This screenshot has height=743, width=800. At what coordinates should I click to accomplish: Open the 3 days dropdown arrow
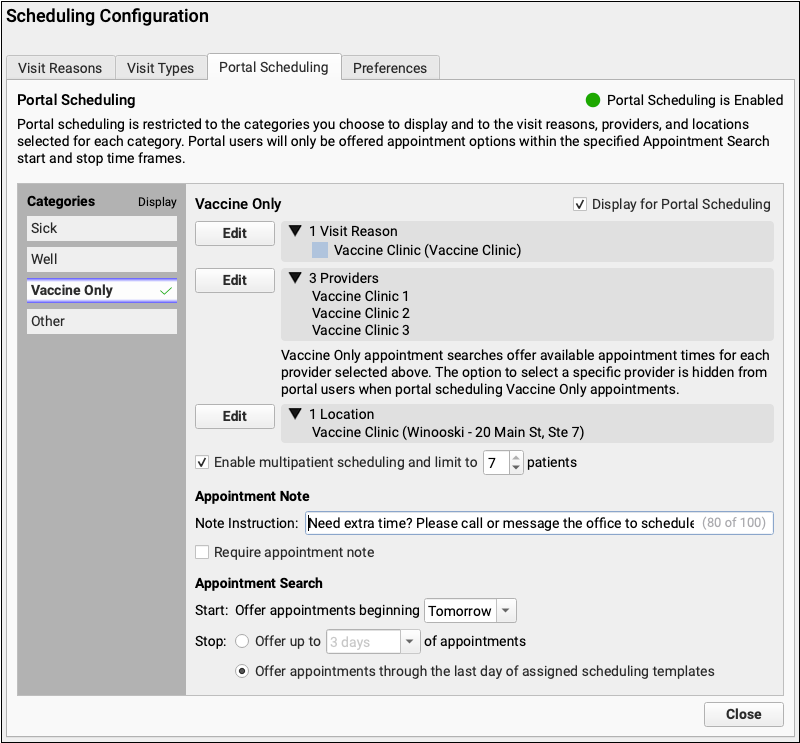(409, 641)
